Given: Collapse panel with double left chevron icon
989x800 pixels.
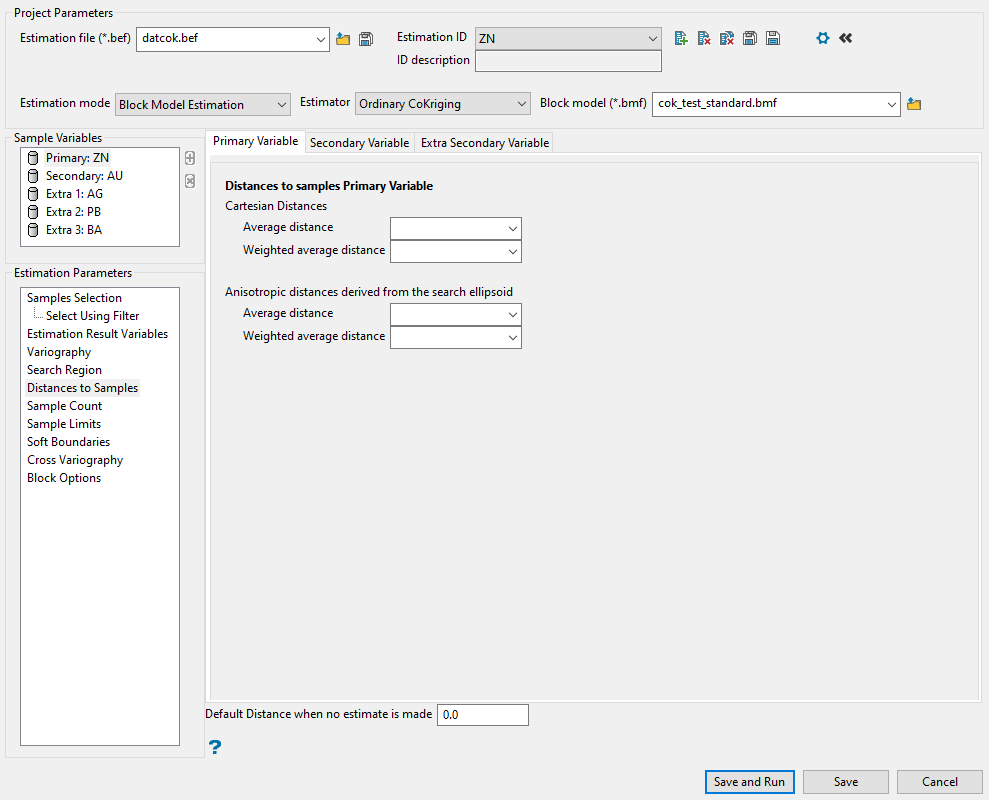Looking at the screenshot, I should coord(846,38).
